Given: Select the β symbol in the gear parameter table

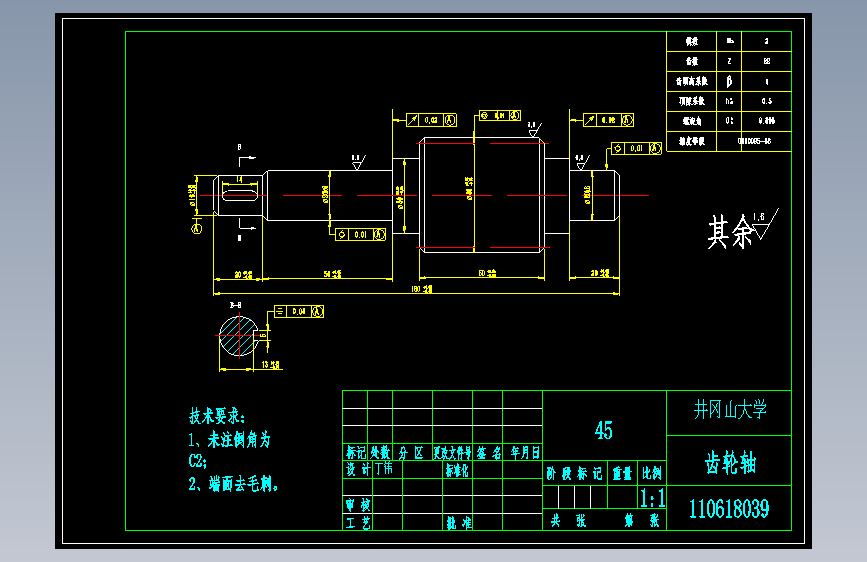Looking at the screenshot, I should tap(729, 81).
